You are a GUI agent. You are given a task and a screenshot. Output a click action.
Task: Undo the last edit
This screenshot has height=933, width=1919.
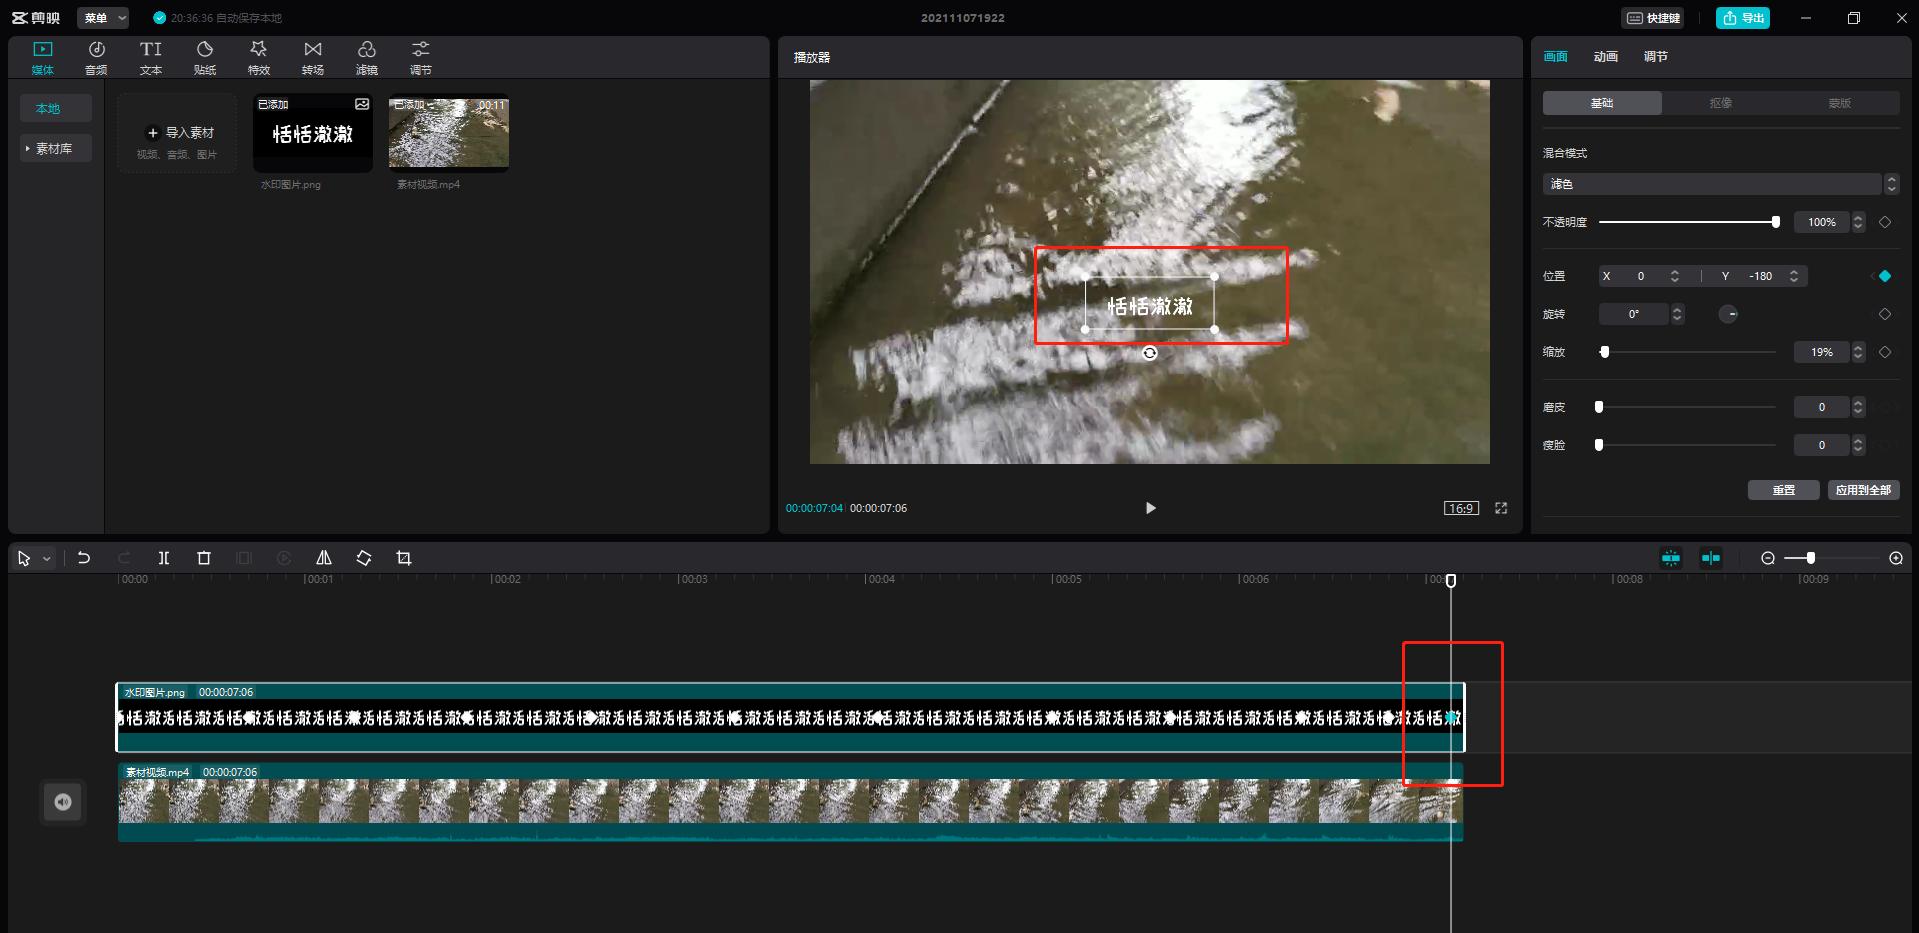pos(84,558)
